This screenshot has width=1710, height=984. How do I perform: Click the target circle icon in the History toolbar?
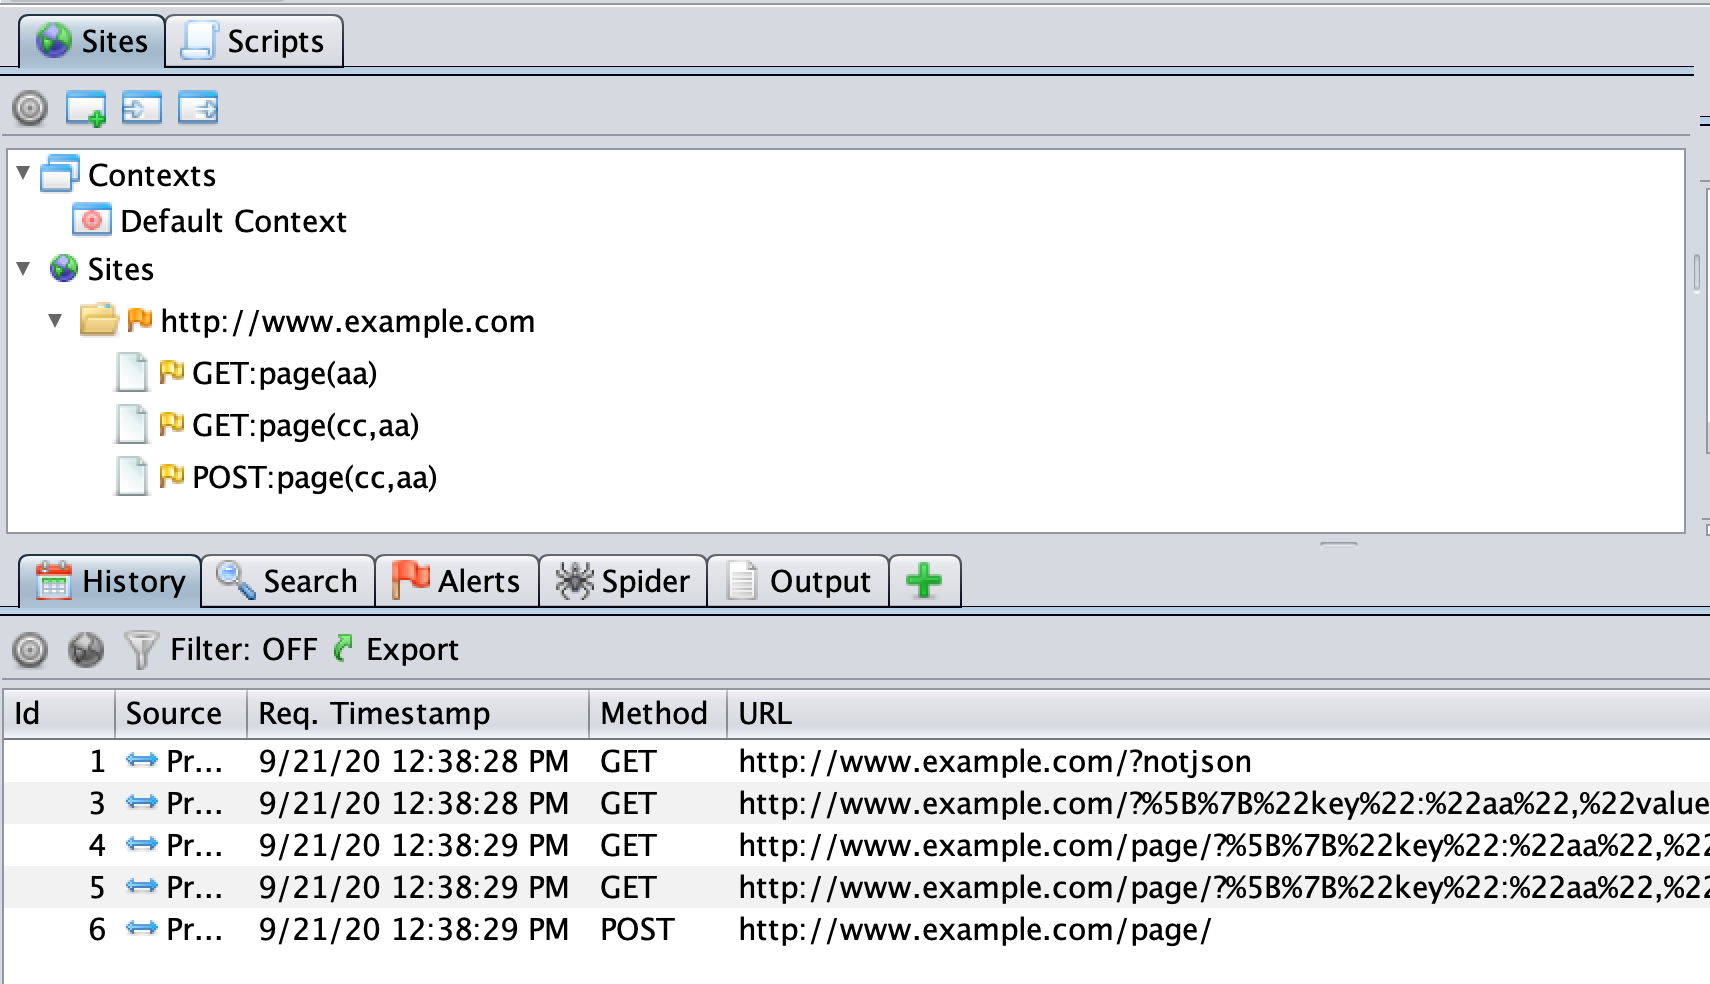(31, 649)
